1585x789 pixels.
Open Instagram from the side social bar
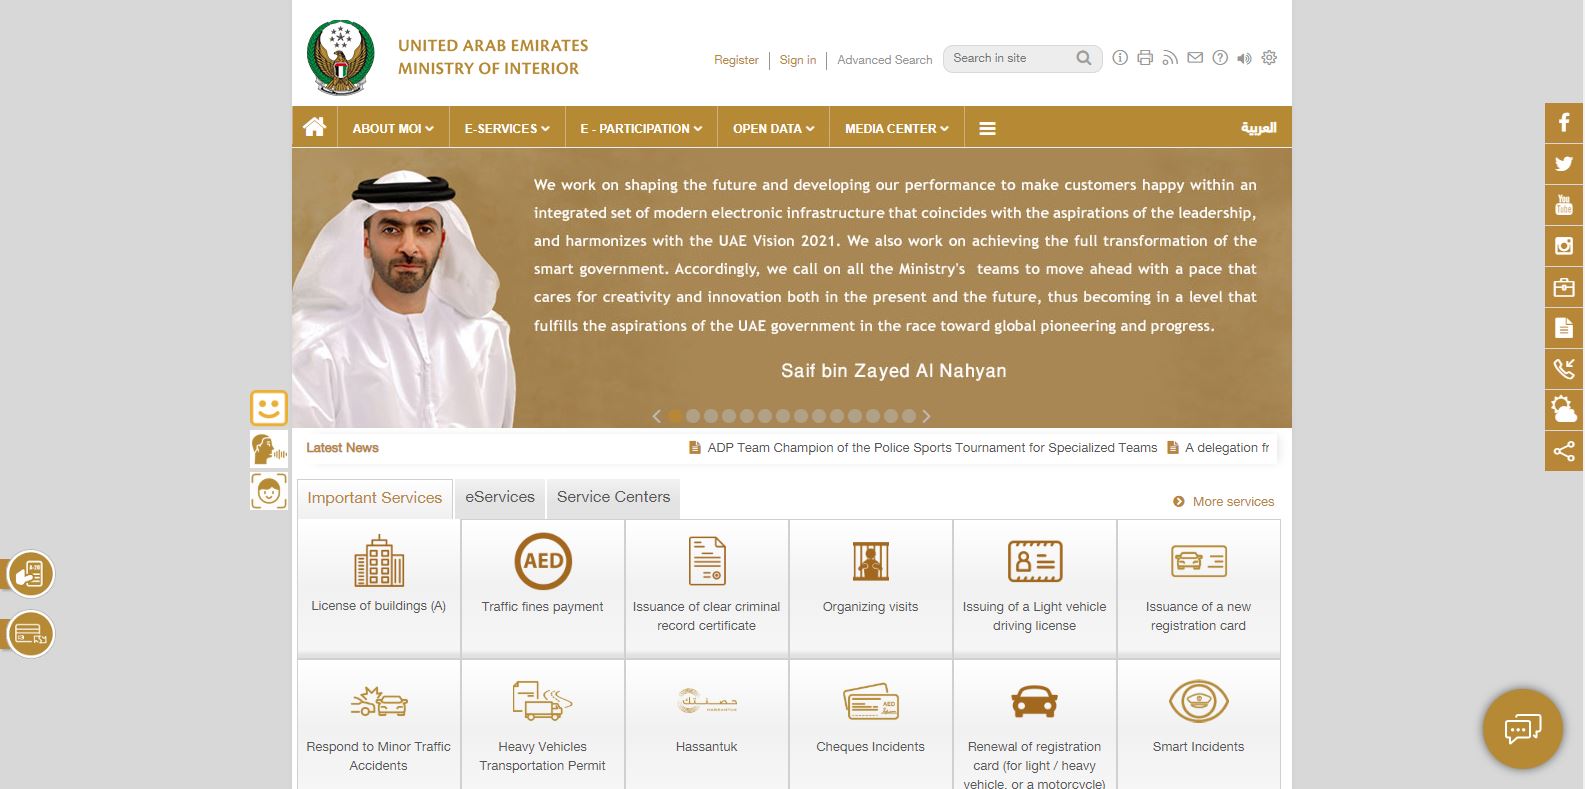(x=1564, y=246)
